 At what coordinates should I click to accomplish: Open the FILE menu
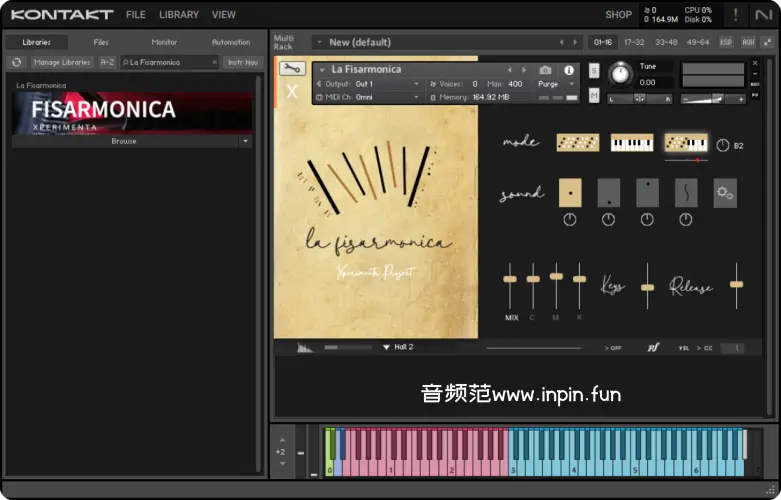tap(136, 15)
